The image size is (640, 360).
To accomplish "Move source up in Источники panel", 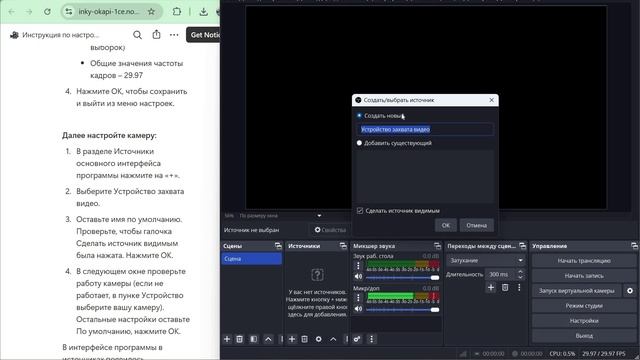I will pyautogui.click(x=333, y=339).
